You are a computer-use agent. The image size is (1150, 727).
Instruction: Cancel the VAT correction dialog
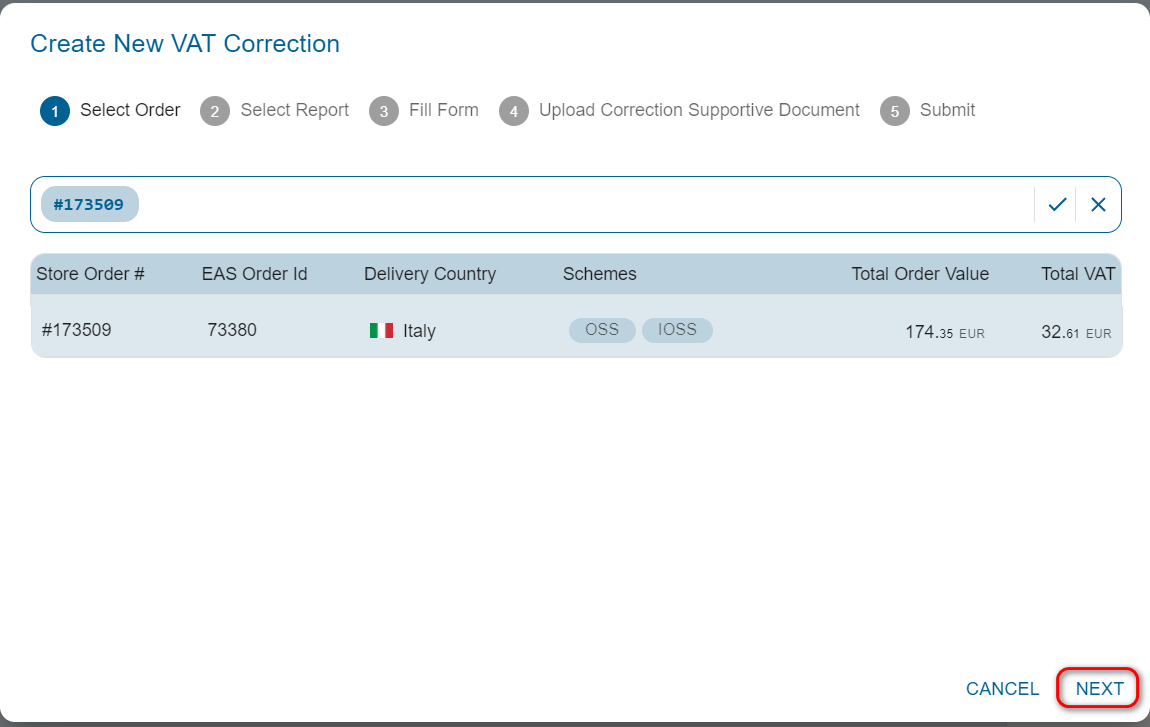[1002, 689]
